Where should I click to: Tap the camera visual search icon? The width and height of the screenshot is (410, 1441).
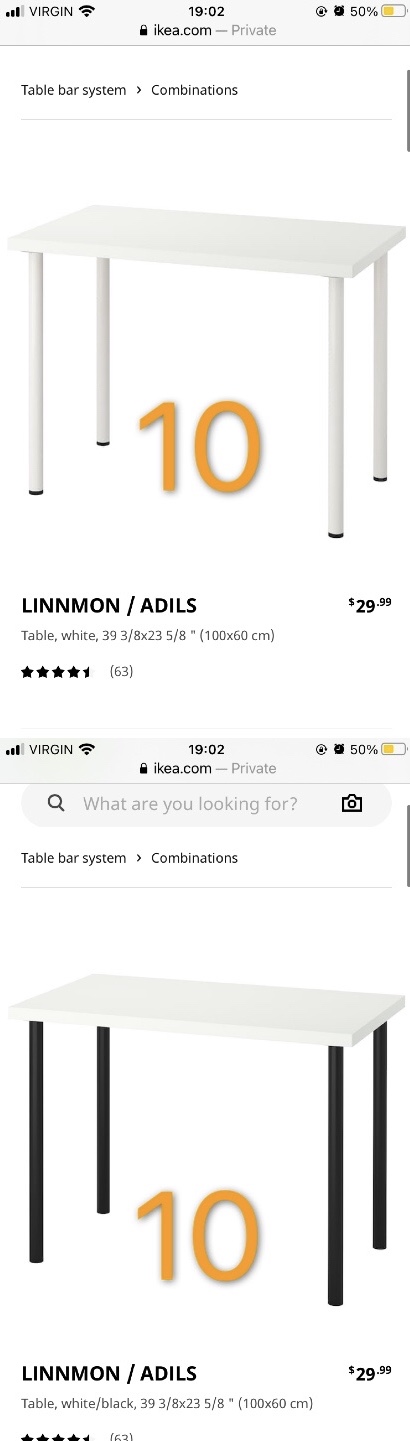[x=352, y=803]
